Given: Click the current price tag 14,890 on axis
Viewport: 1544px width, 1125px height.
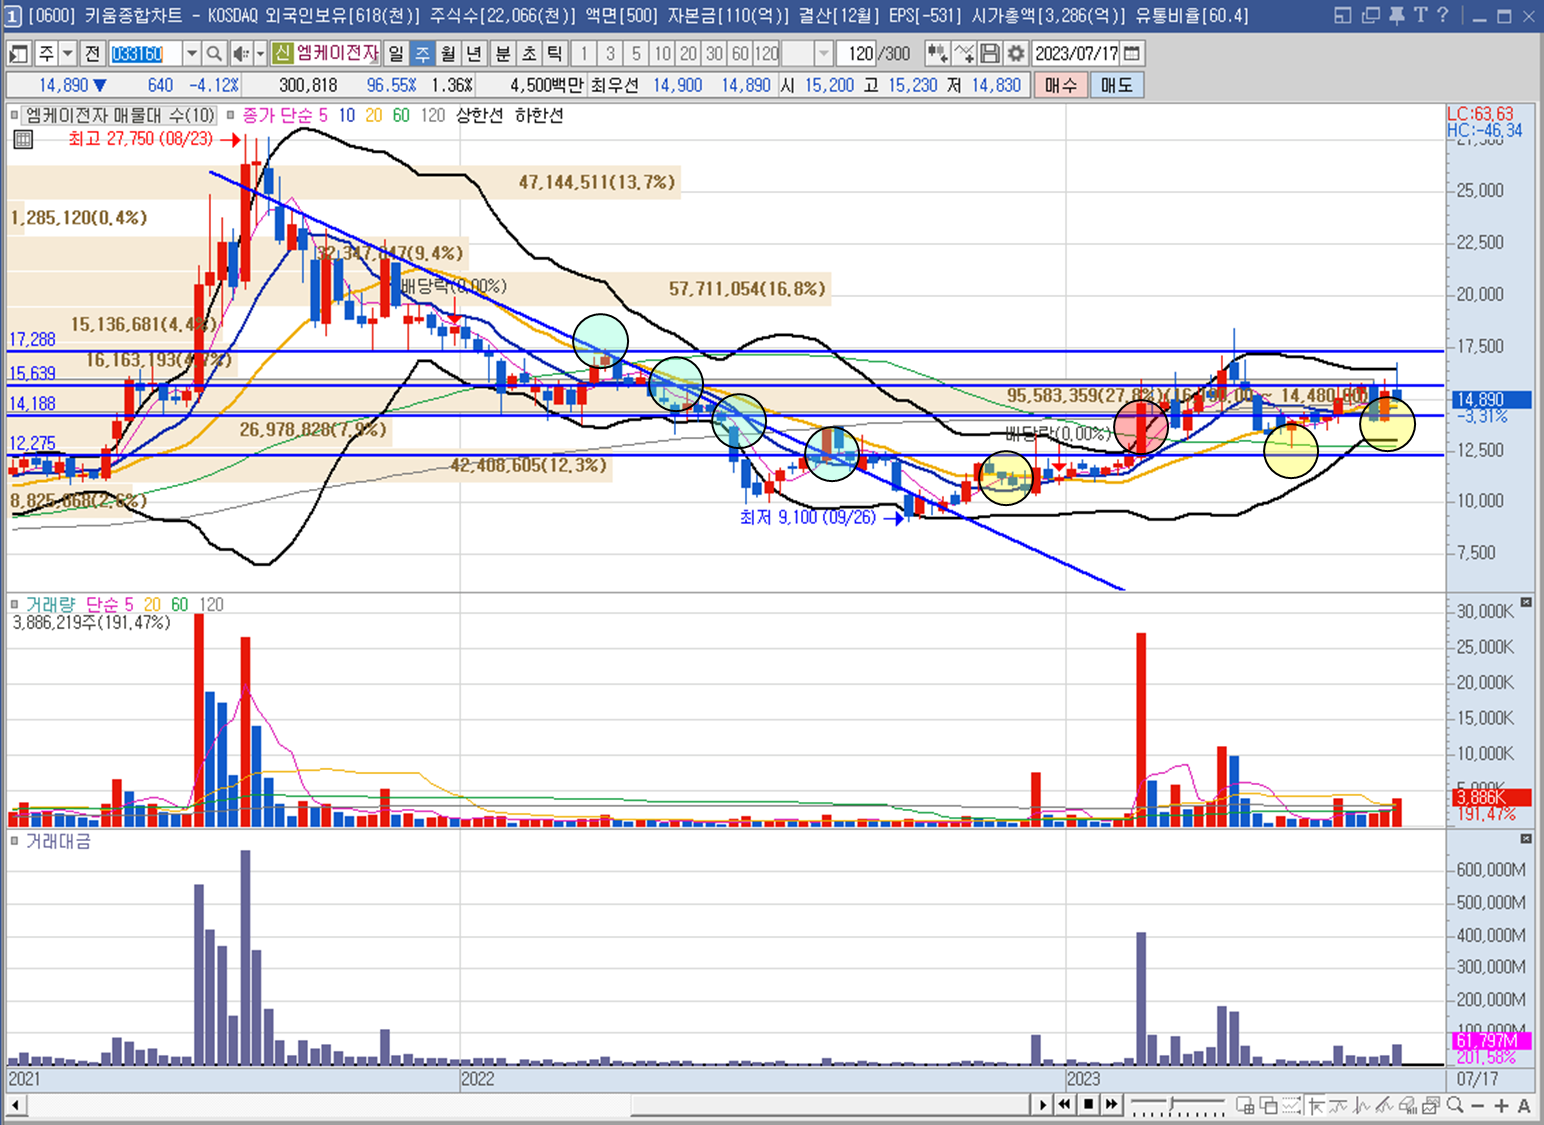Looking at the screenshot, I should pos(1490,399).
